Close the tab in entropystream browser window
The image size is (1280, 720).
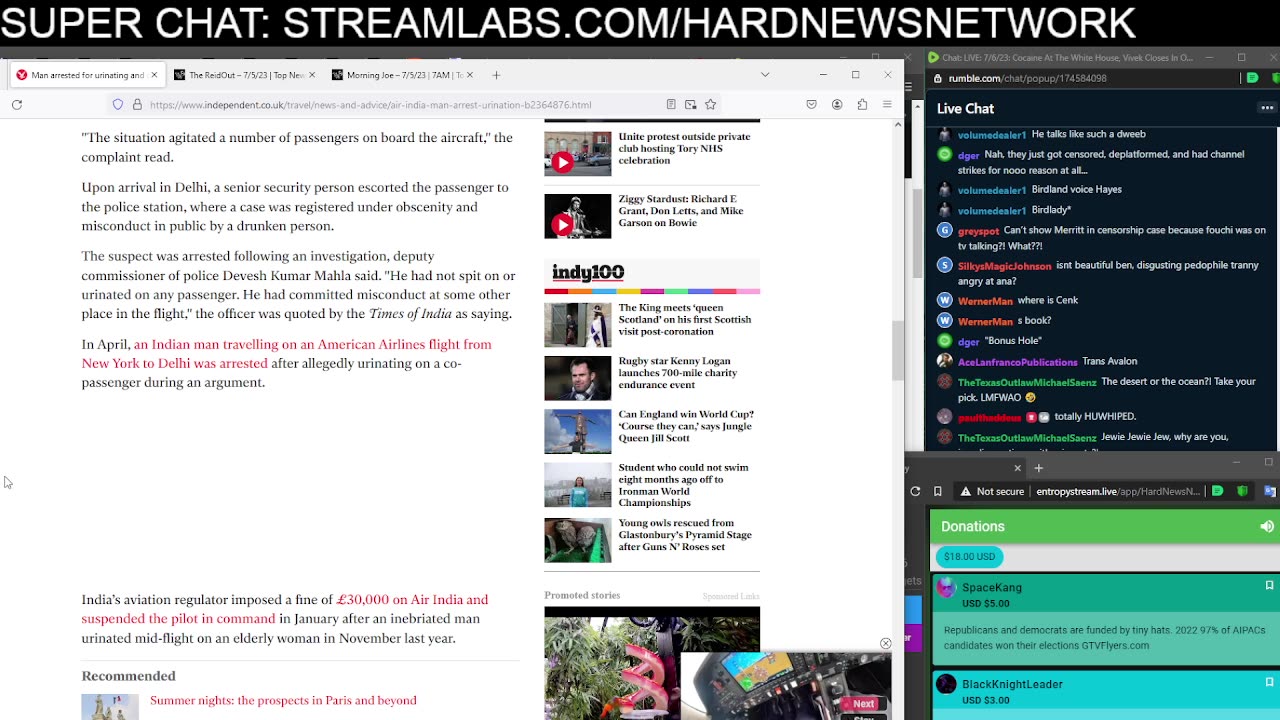point(1017,468)
